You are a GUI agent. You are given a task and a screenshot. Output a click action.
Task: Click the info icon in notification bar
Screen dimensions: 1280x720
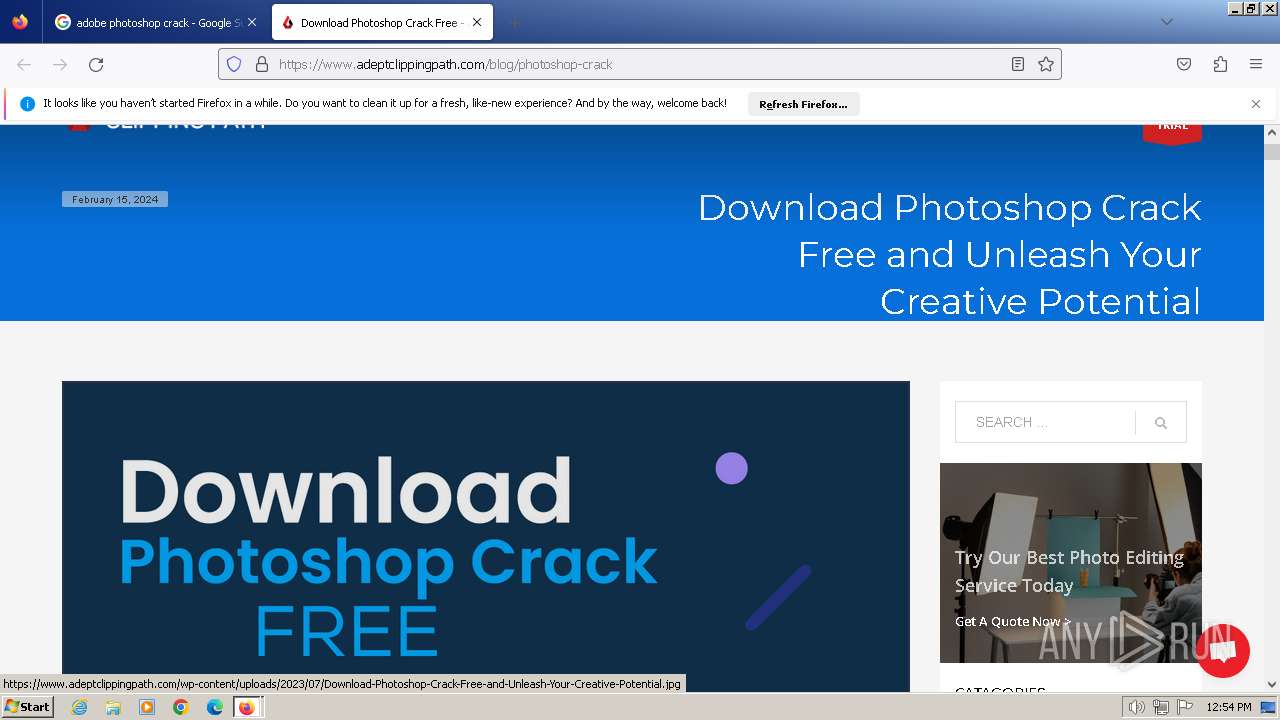coord(27,104)
